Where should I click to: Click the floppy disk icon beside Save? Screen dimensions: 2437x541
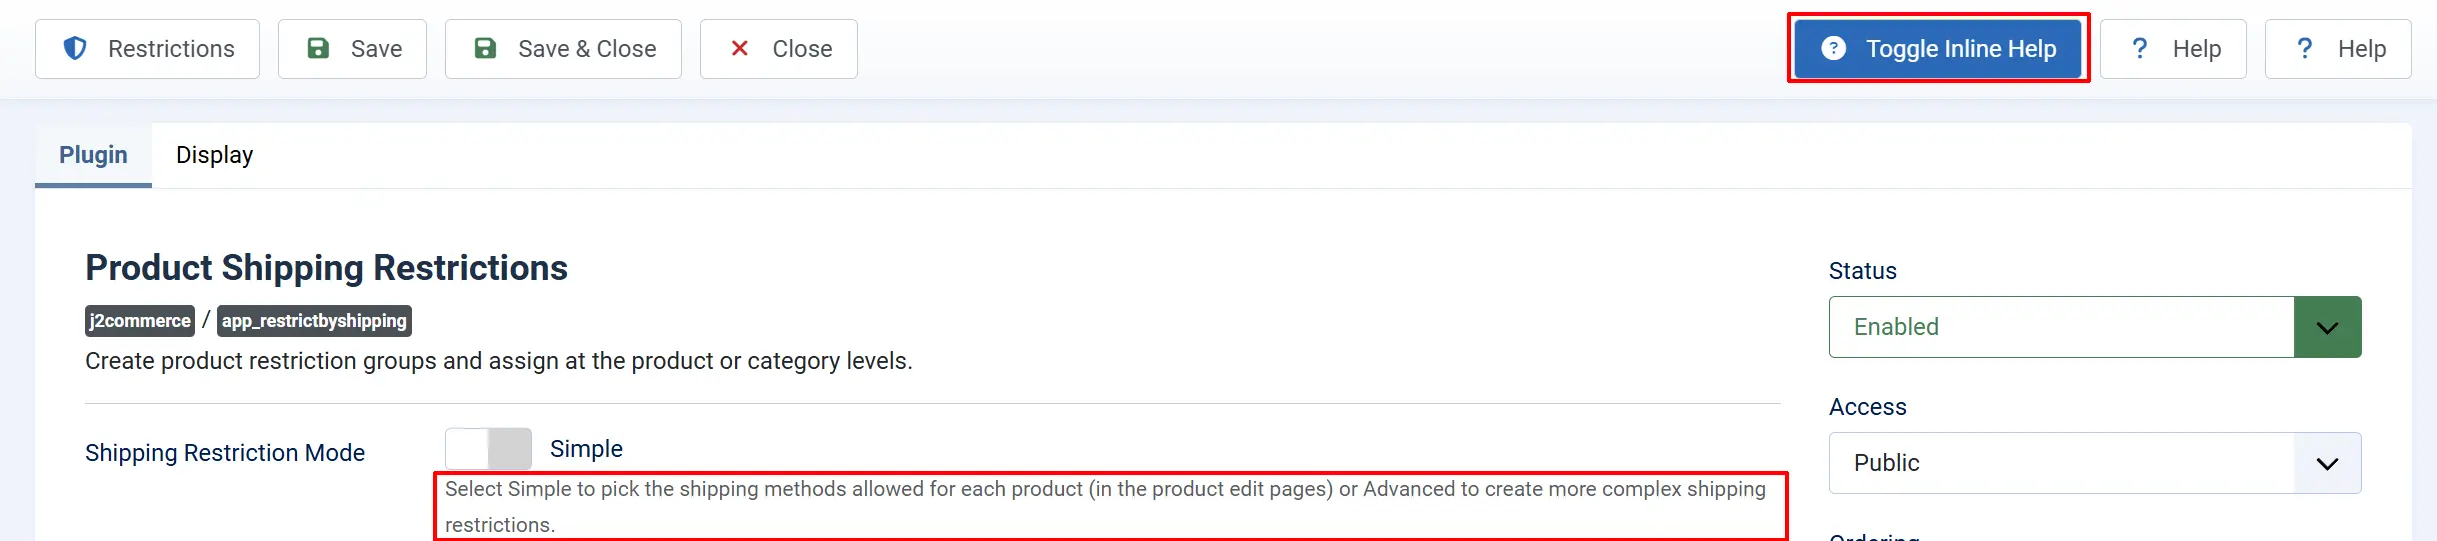[318, 48]
